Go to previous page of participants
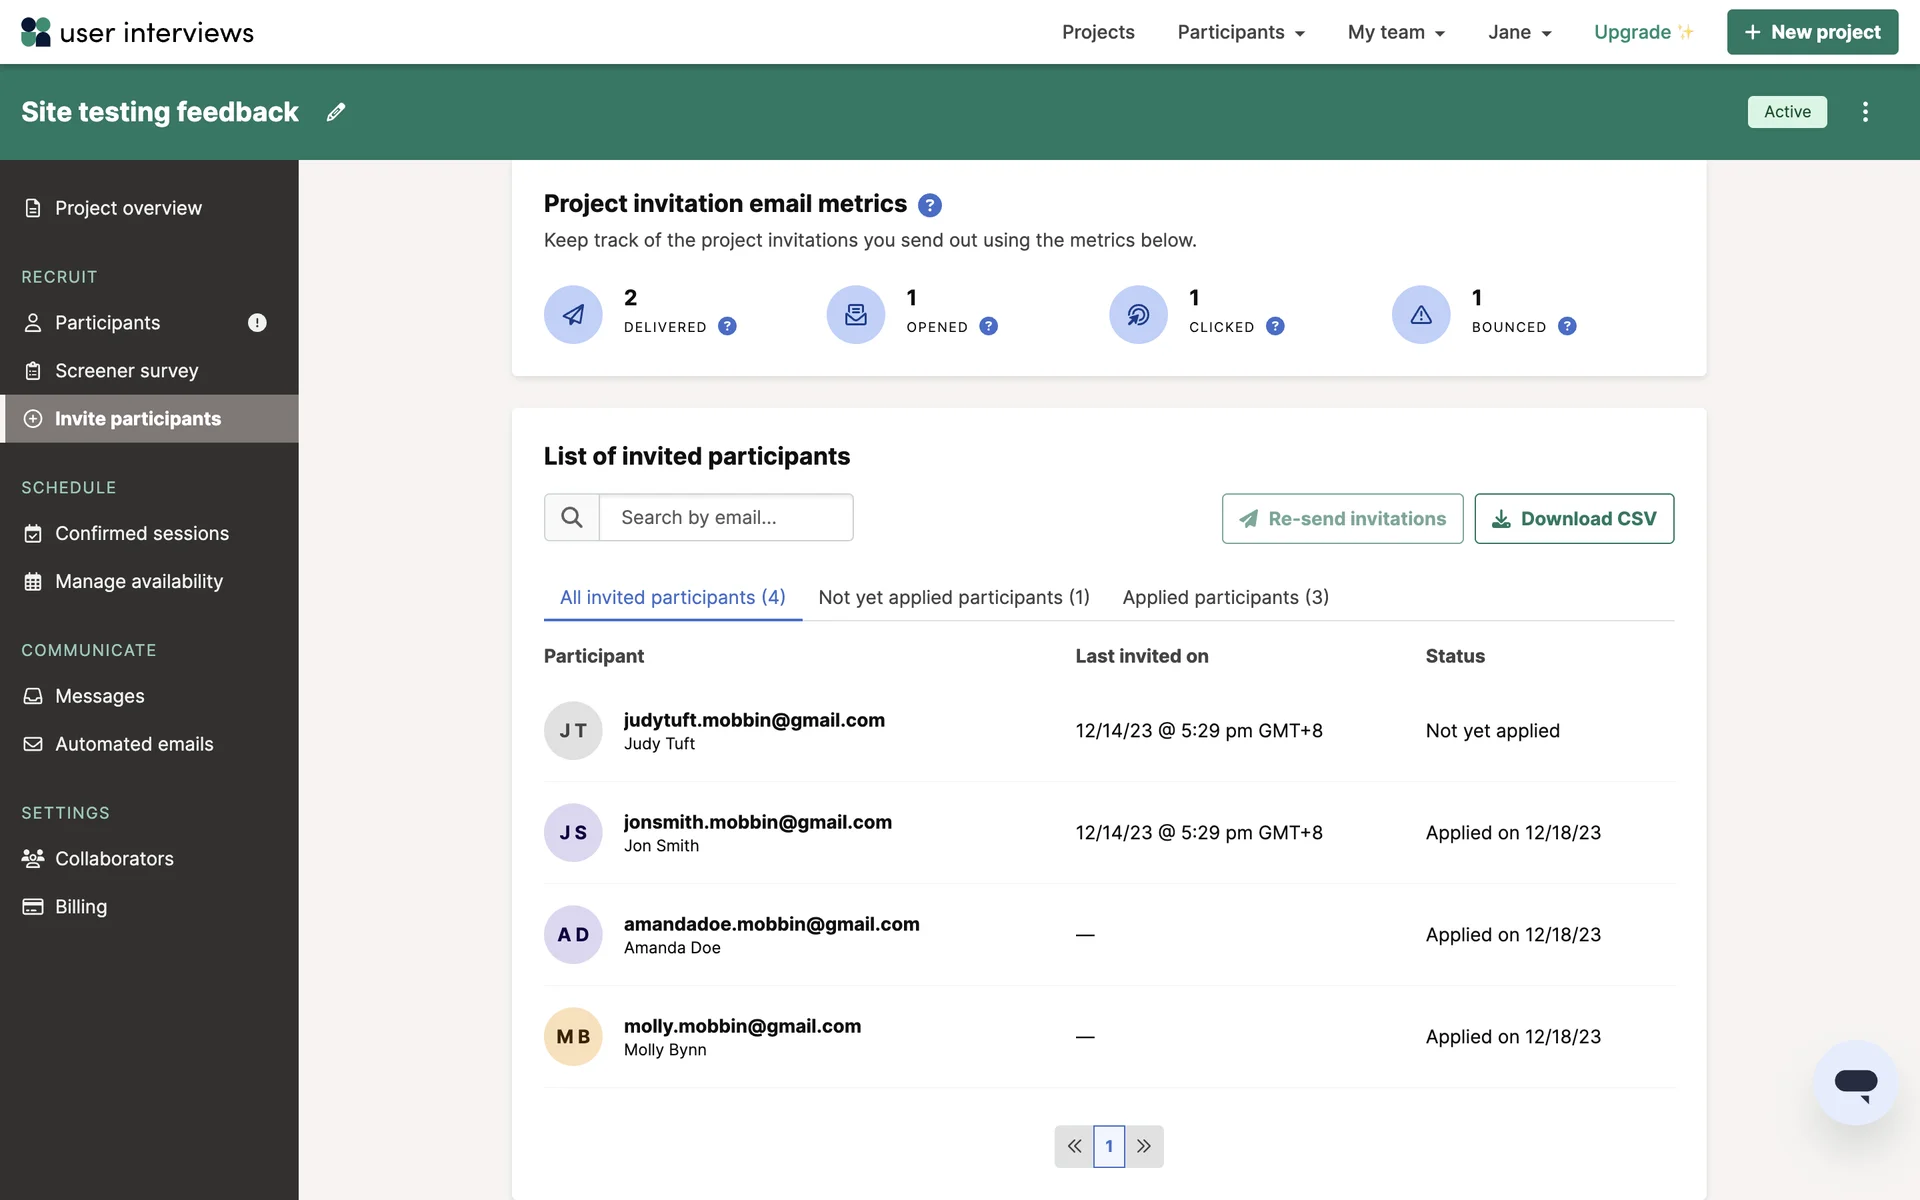Image resolution: width=1920 pixels, height=1200 pixels. (1074, 1146)
